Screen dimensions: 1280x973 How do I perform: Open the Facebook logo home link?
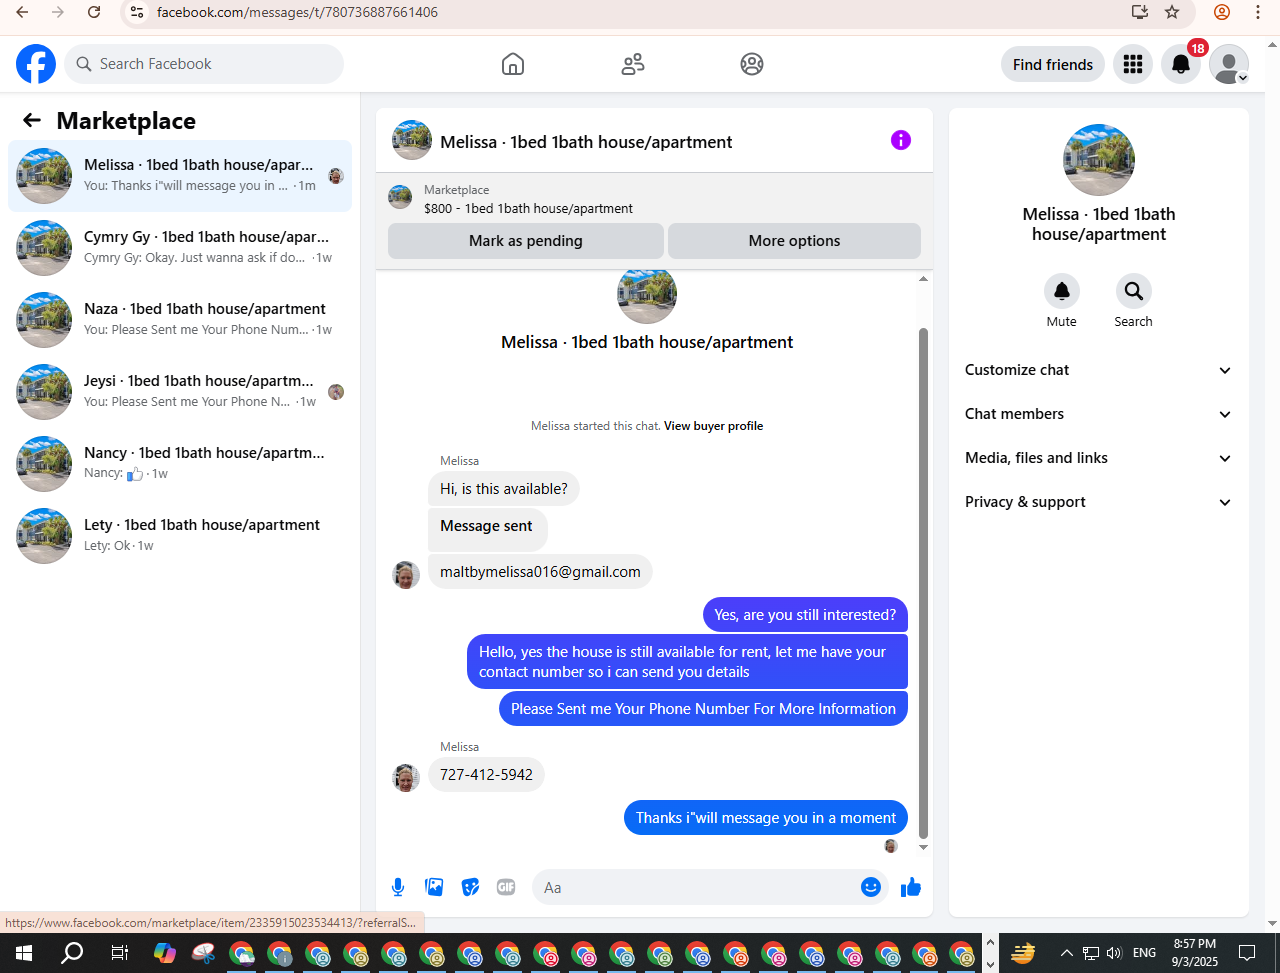[x=36, y=64]
